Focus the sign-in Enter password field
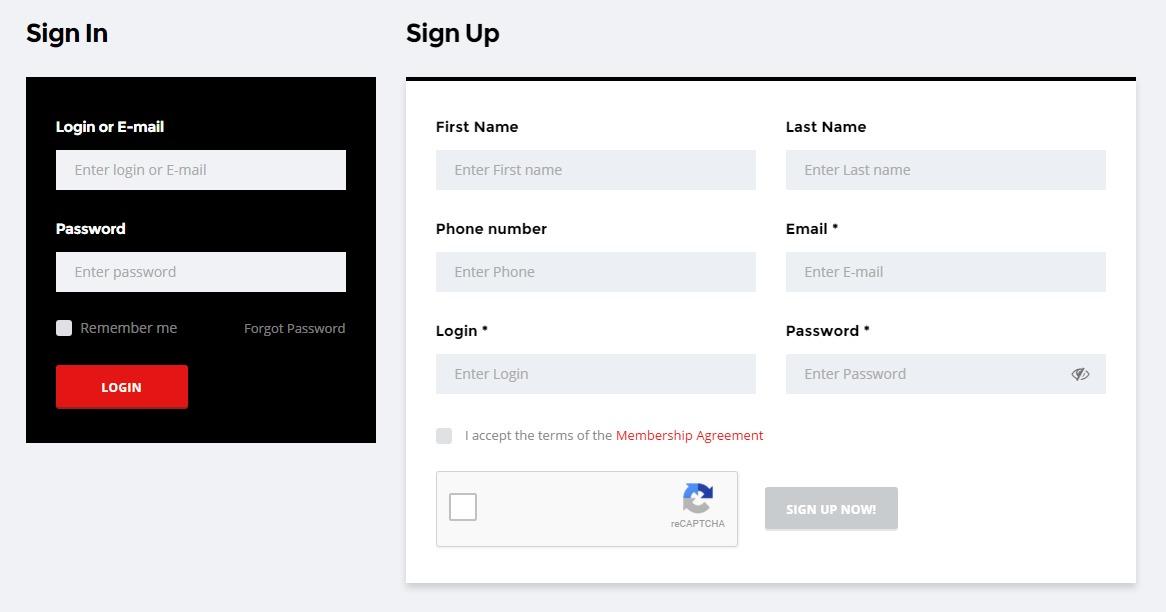1166x612 pixels. point(201,271)
